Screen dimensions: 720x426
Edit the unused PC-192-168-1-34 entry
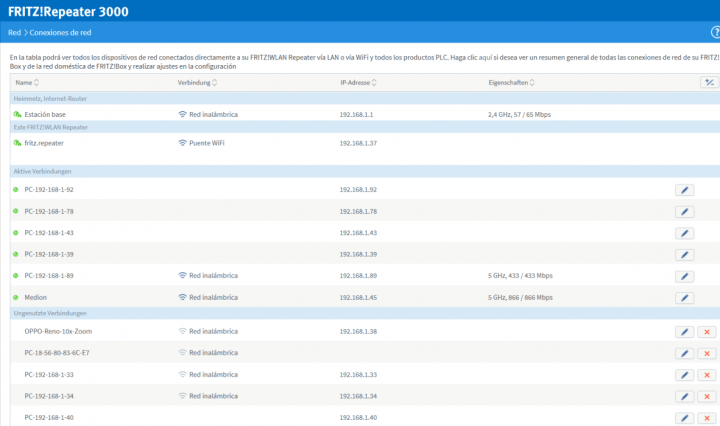(684, 397)
